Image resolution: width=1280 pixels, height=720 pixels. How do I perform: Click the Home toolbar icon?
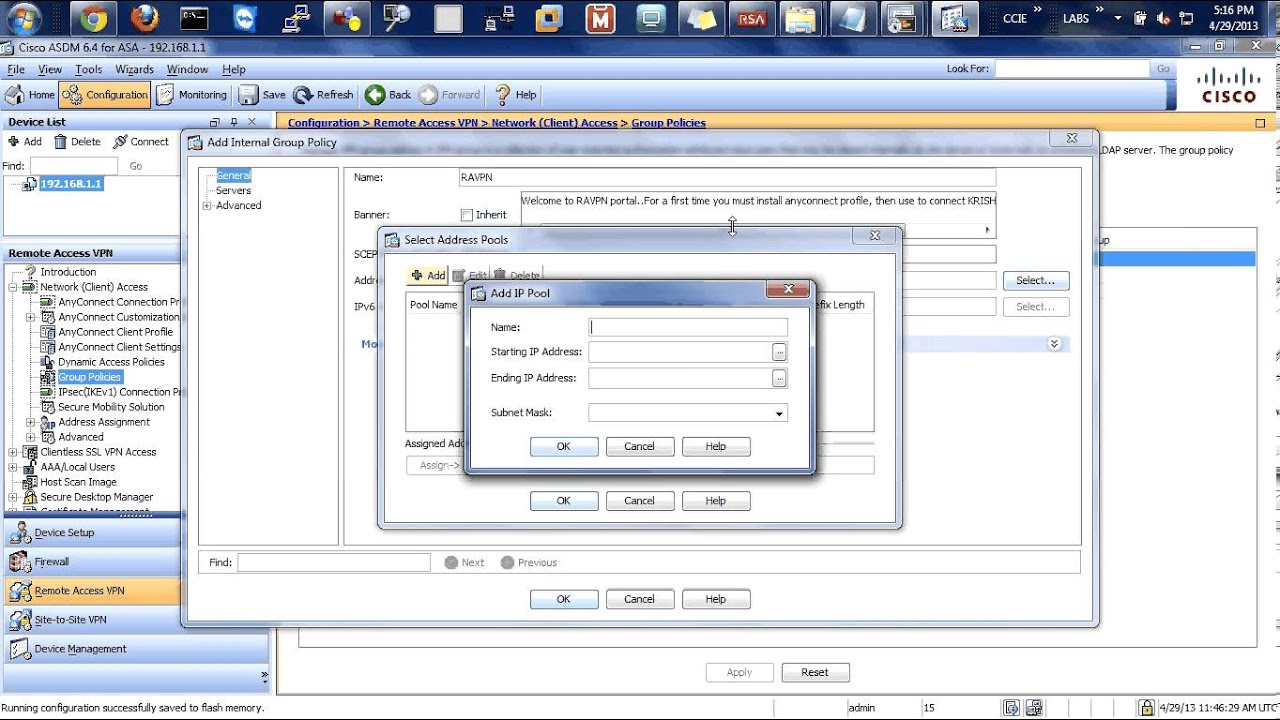(x=30, y=95)
